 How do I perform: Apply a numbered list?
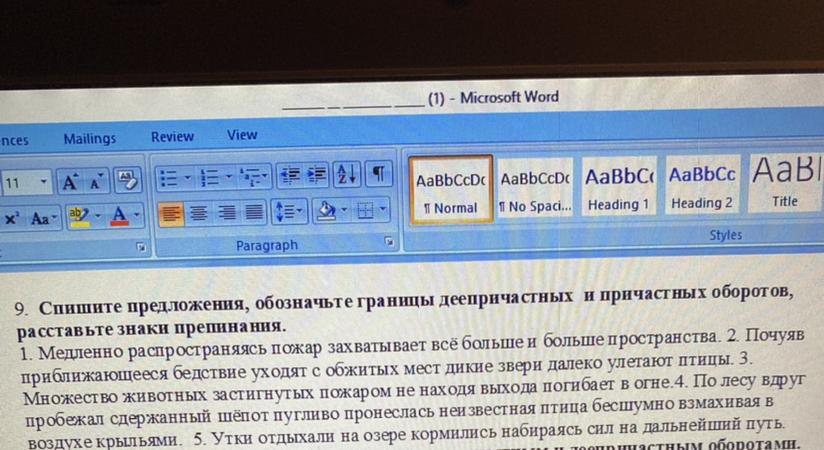coord(210,178)
